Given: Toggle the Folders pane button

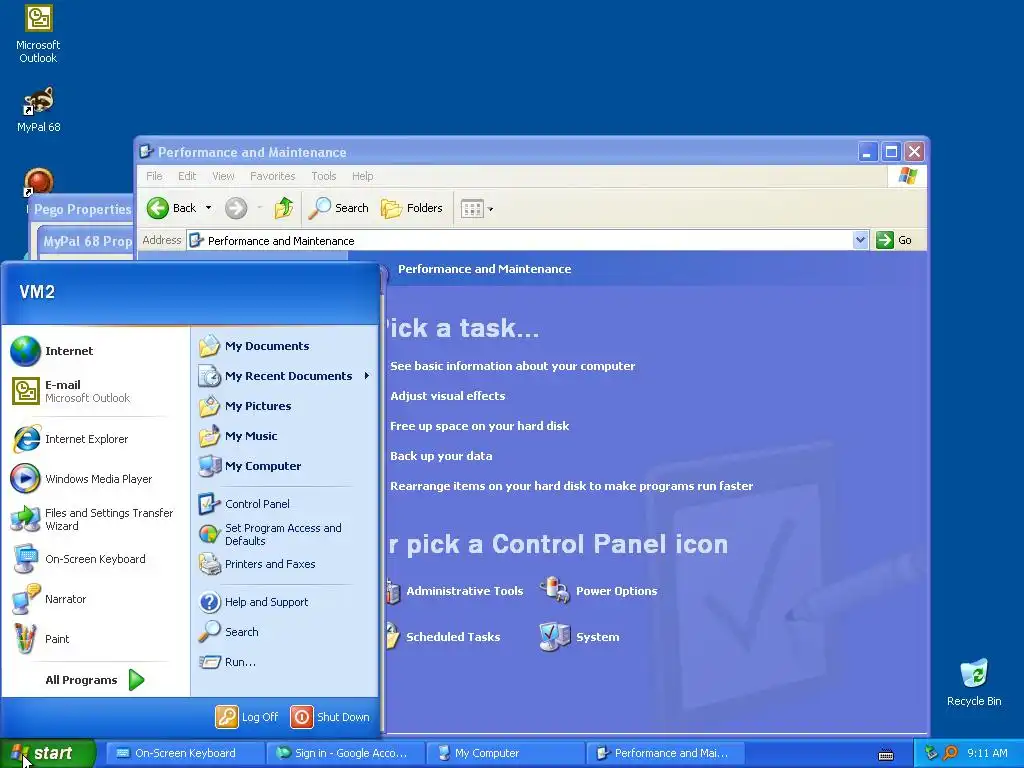Looking at the screenshot, I should tap(411, 208).
